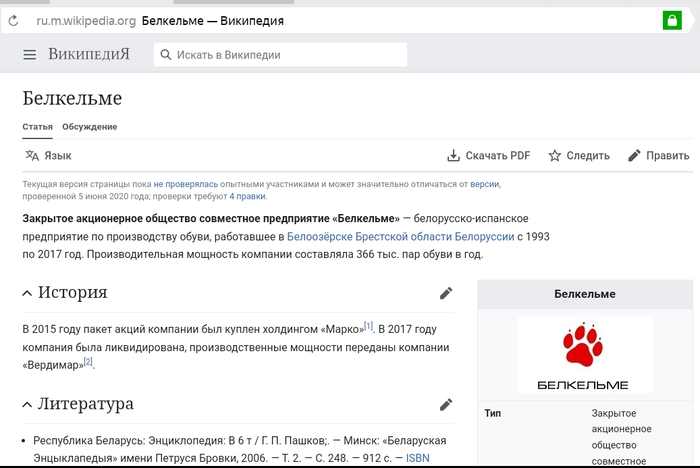Open the Язык language selector
Image resolution: width=700 pixels, height=468 pixels.
(x=48, y=155)
